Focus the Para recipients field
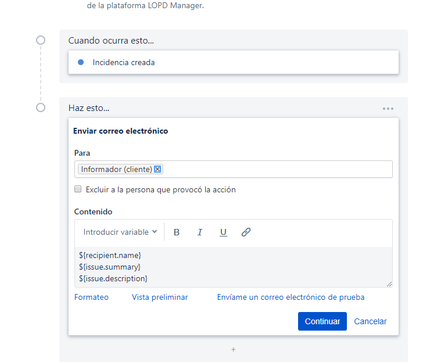This screenshot has width=423, height=362. coord(233,169)
